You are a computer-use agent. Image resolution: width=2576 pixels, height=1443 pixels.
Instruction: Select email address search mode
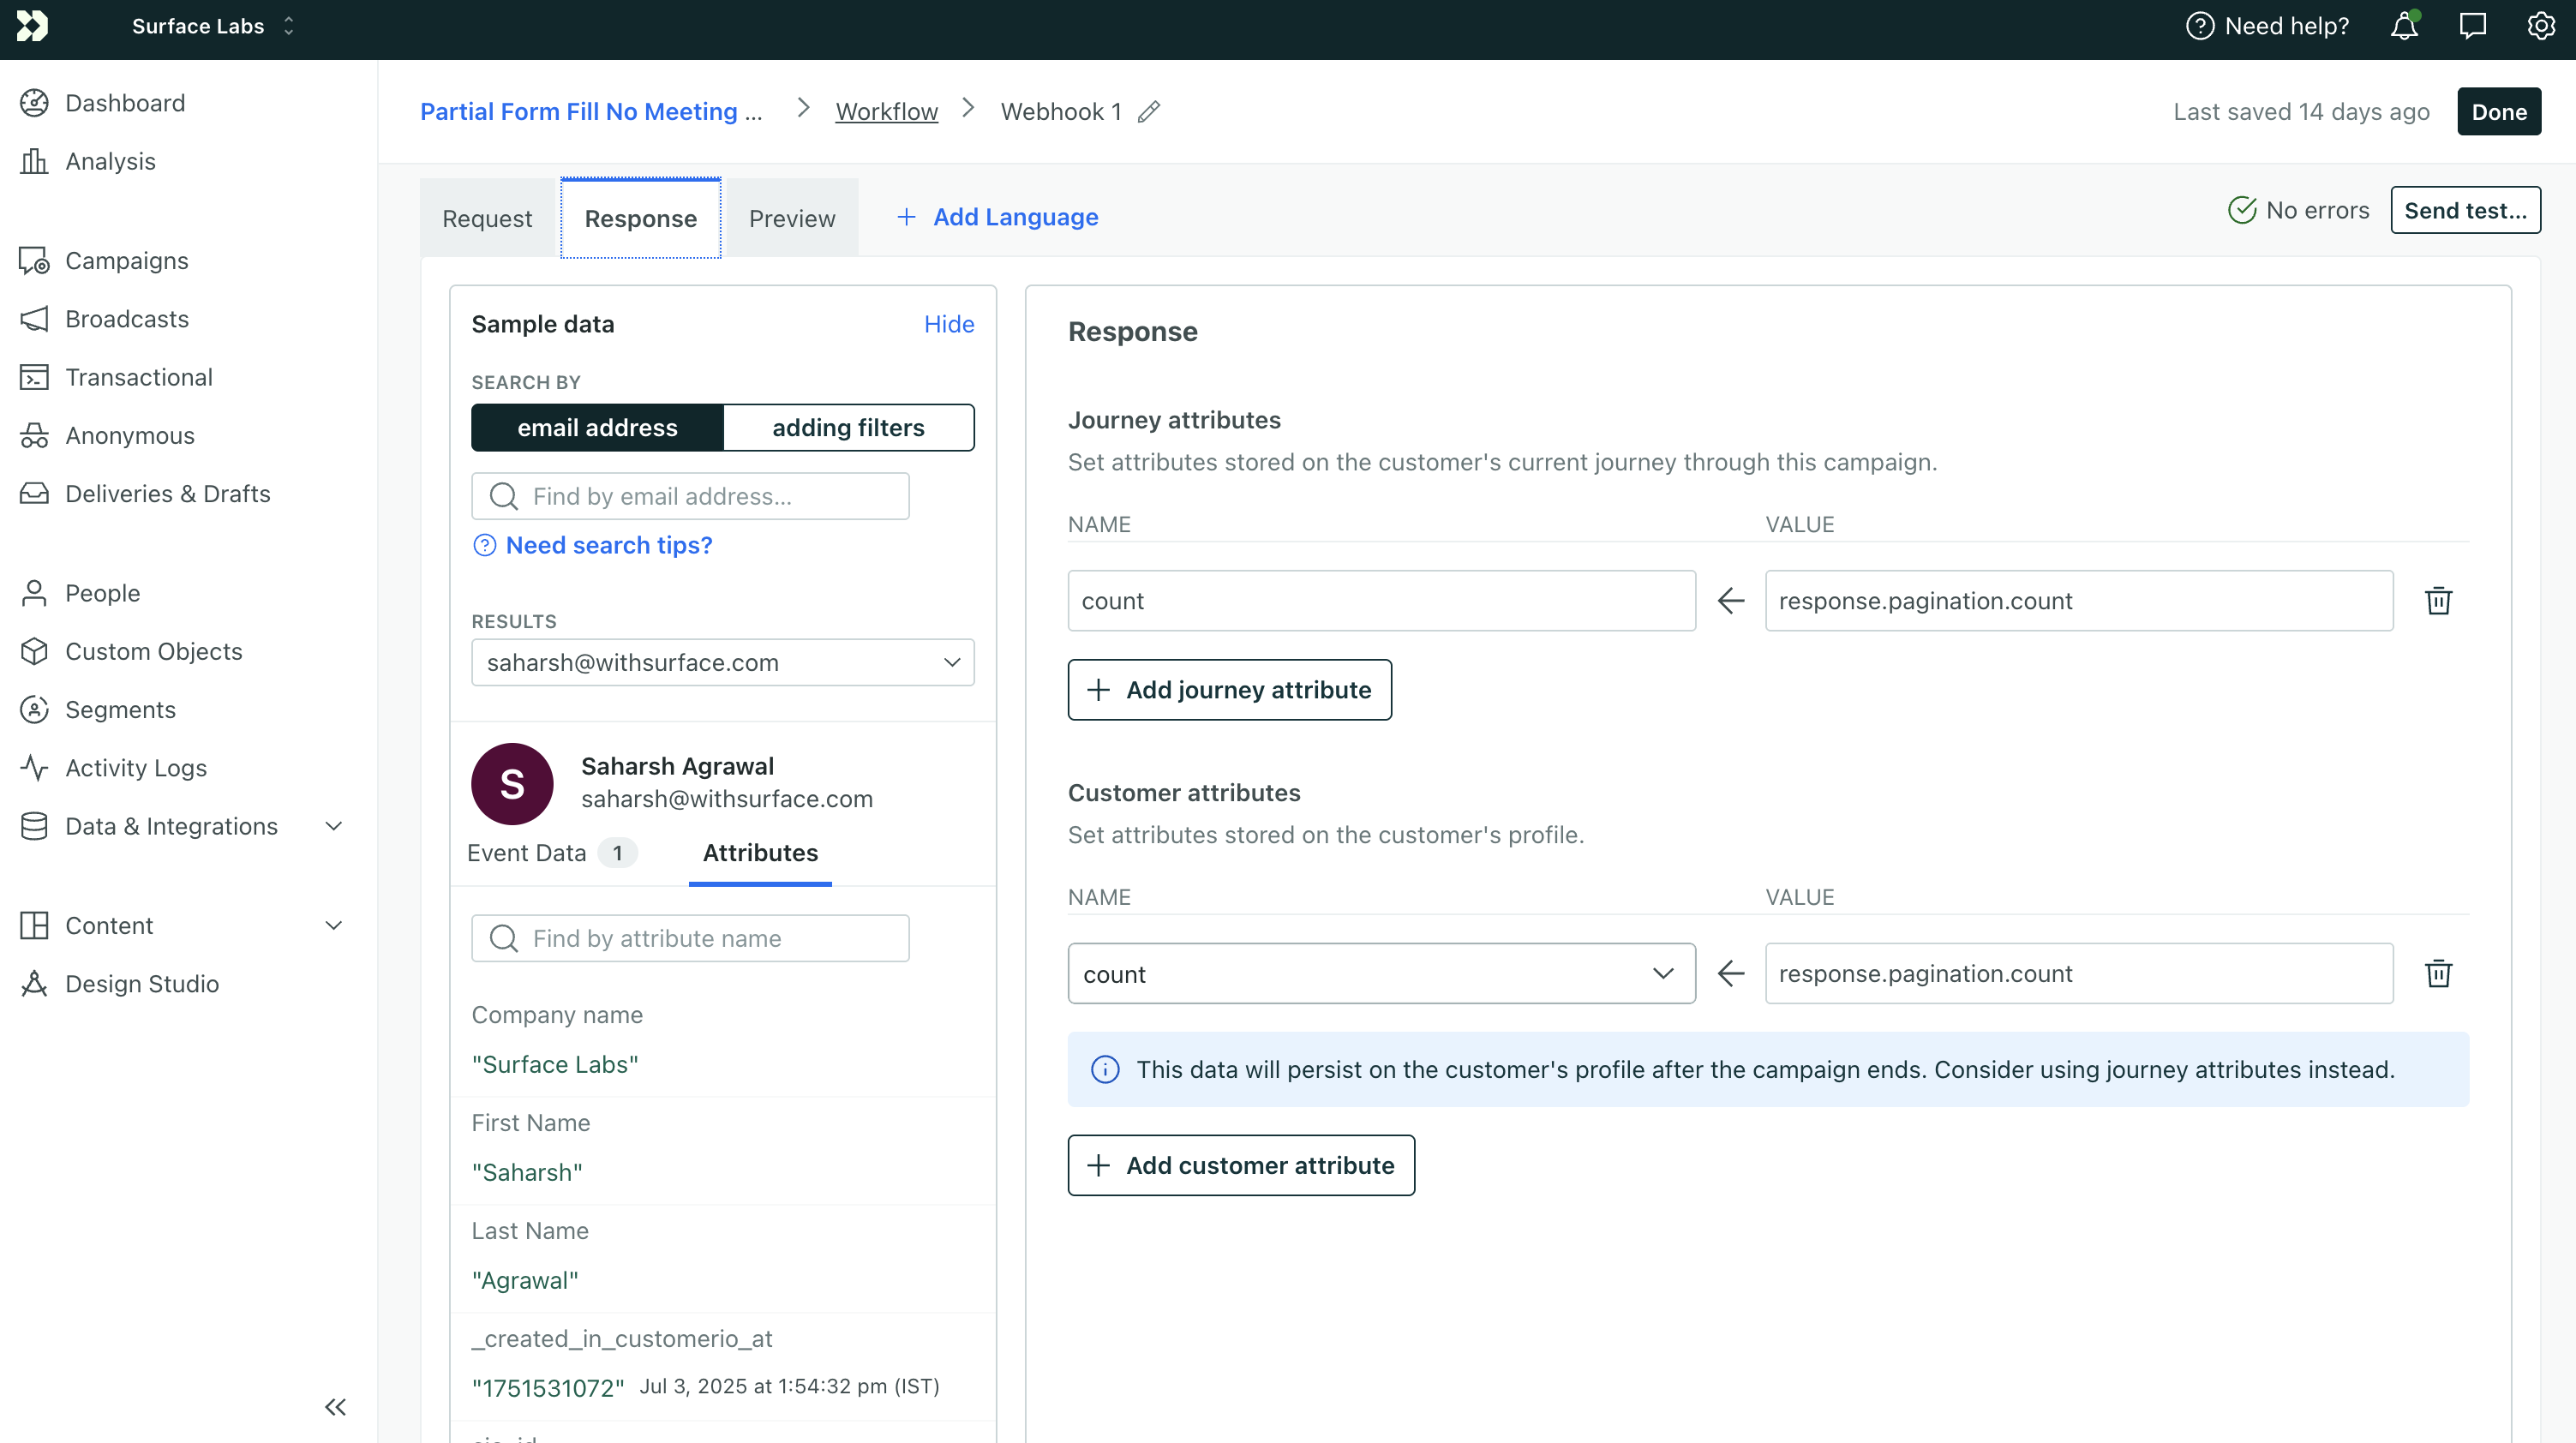(597, 427)
